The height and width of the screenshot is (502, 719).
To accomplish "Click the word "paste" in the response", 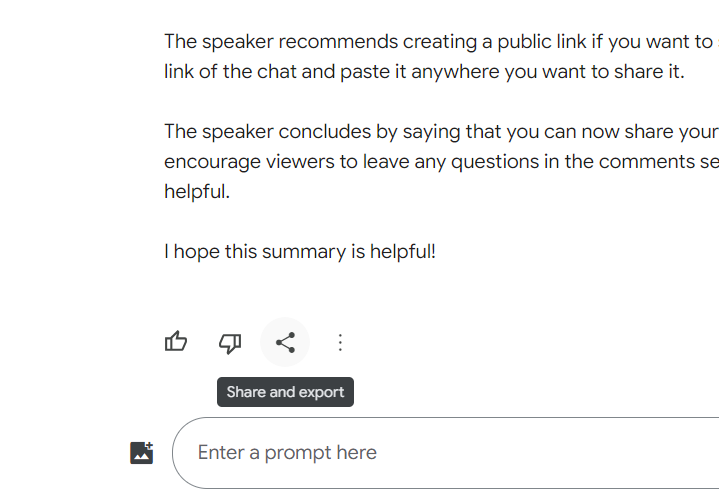I will (365, 72).
